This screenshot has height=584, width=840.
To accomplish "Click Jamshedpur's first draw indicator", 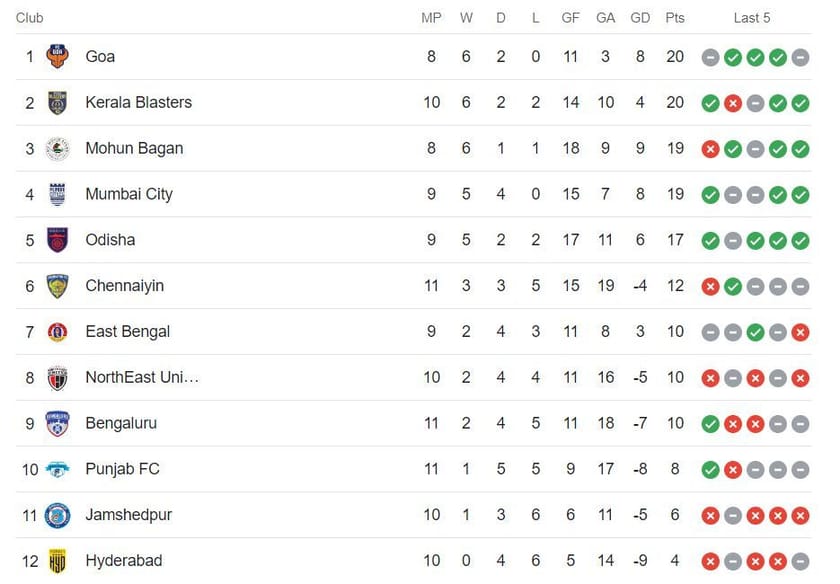I will (x=734, y=515).
